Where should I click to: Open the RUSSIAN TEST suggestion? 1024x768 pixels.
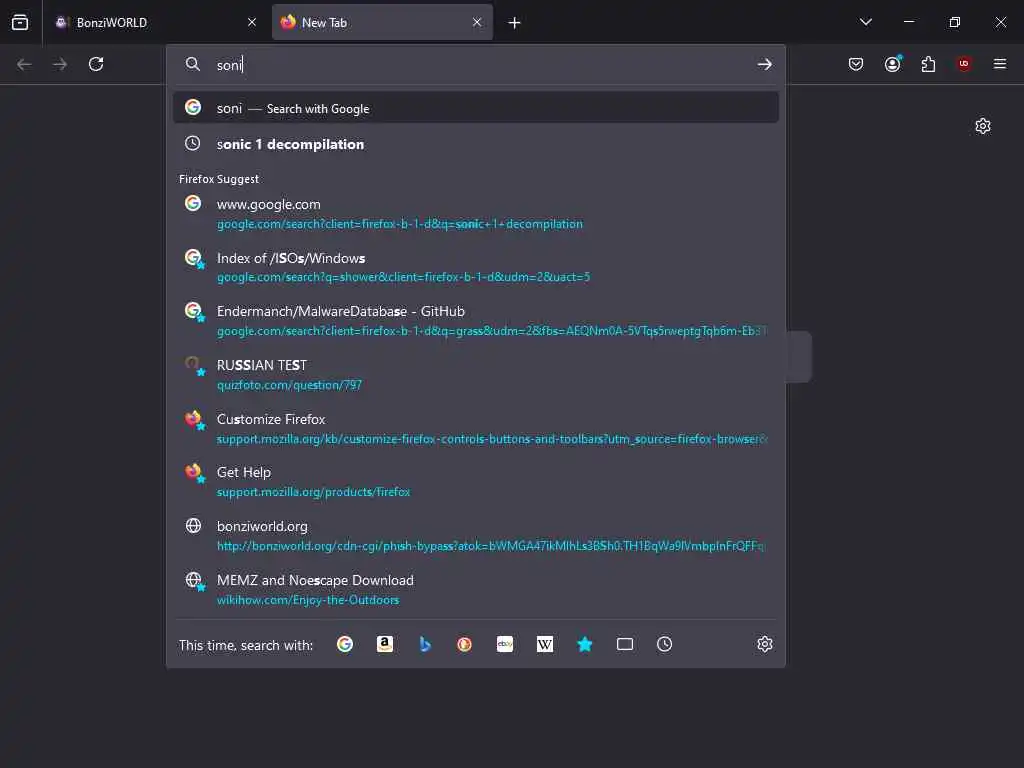pos(475,375)
